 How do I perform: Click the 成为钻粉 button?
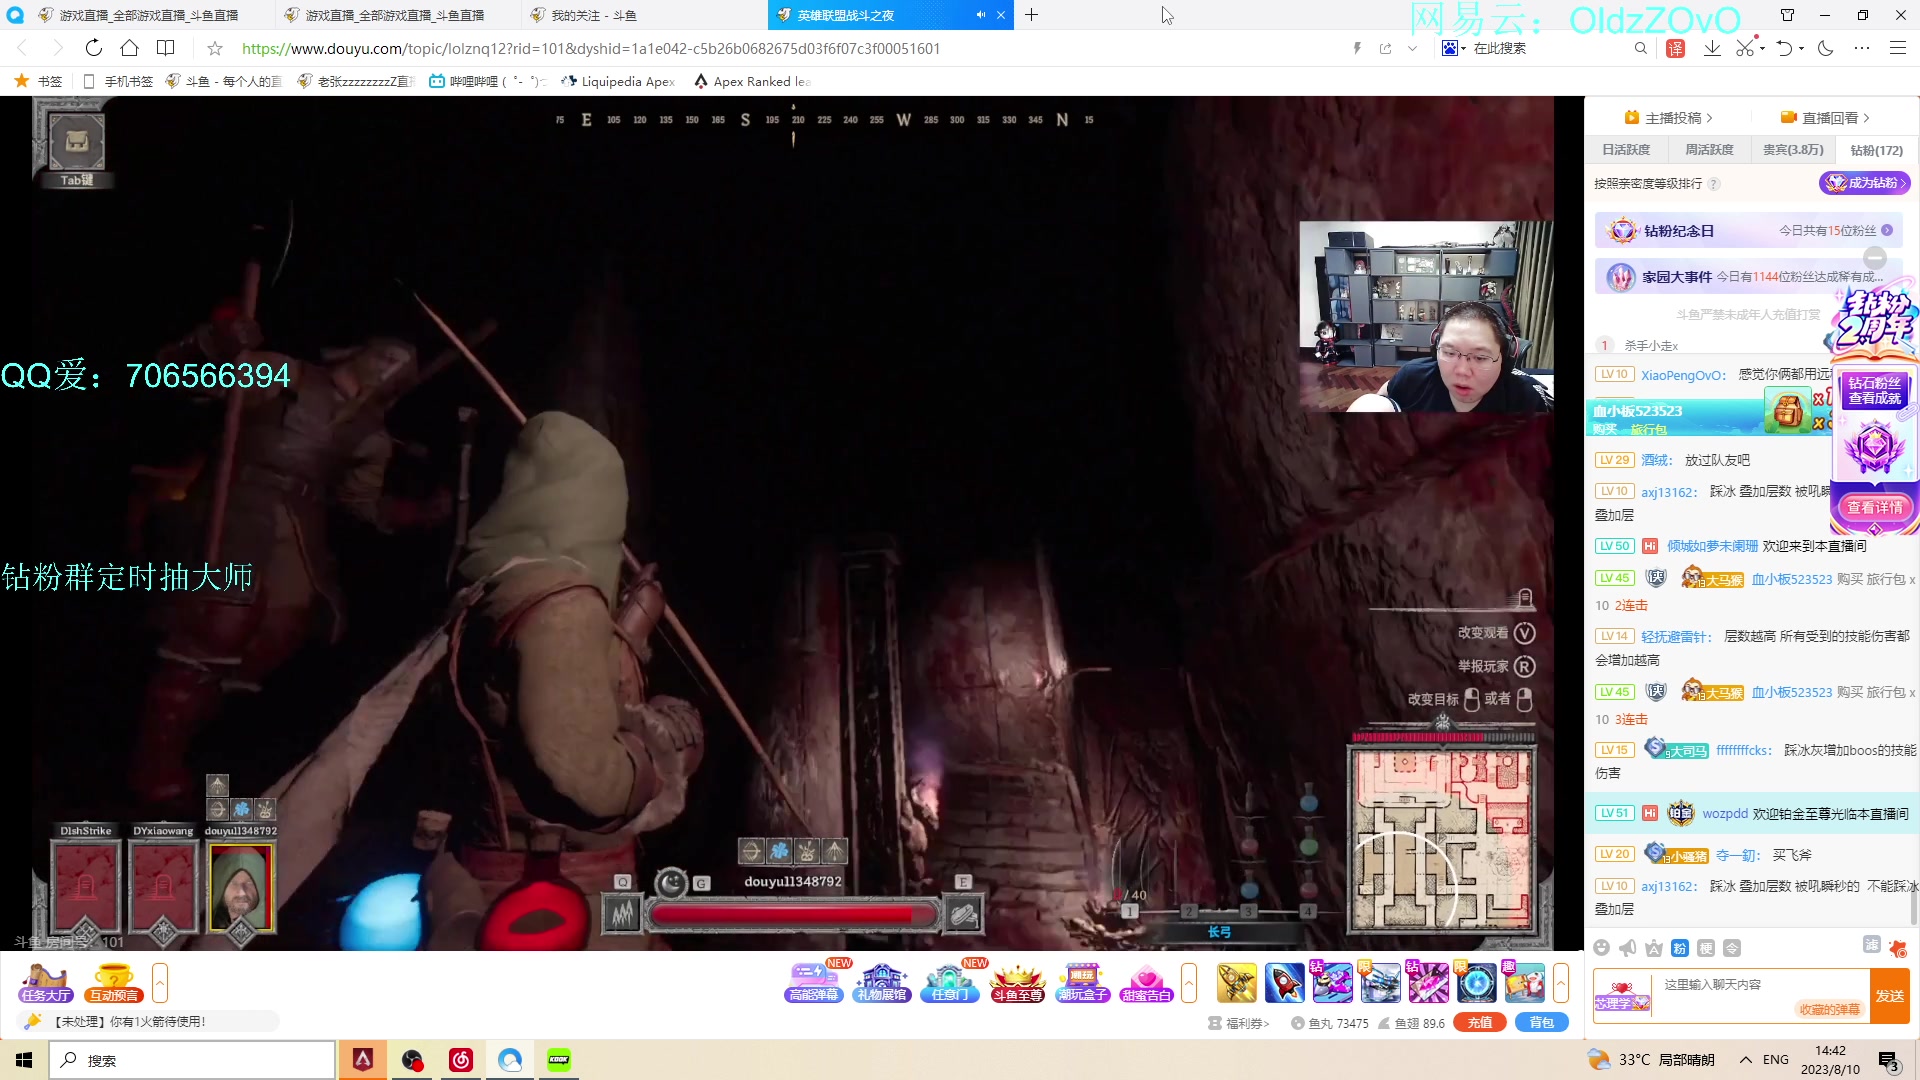(x=1864, y=183)
